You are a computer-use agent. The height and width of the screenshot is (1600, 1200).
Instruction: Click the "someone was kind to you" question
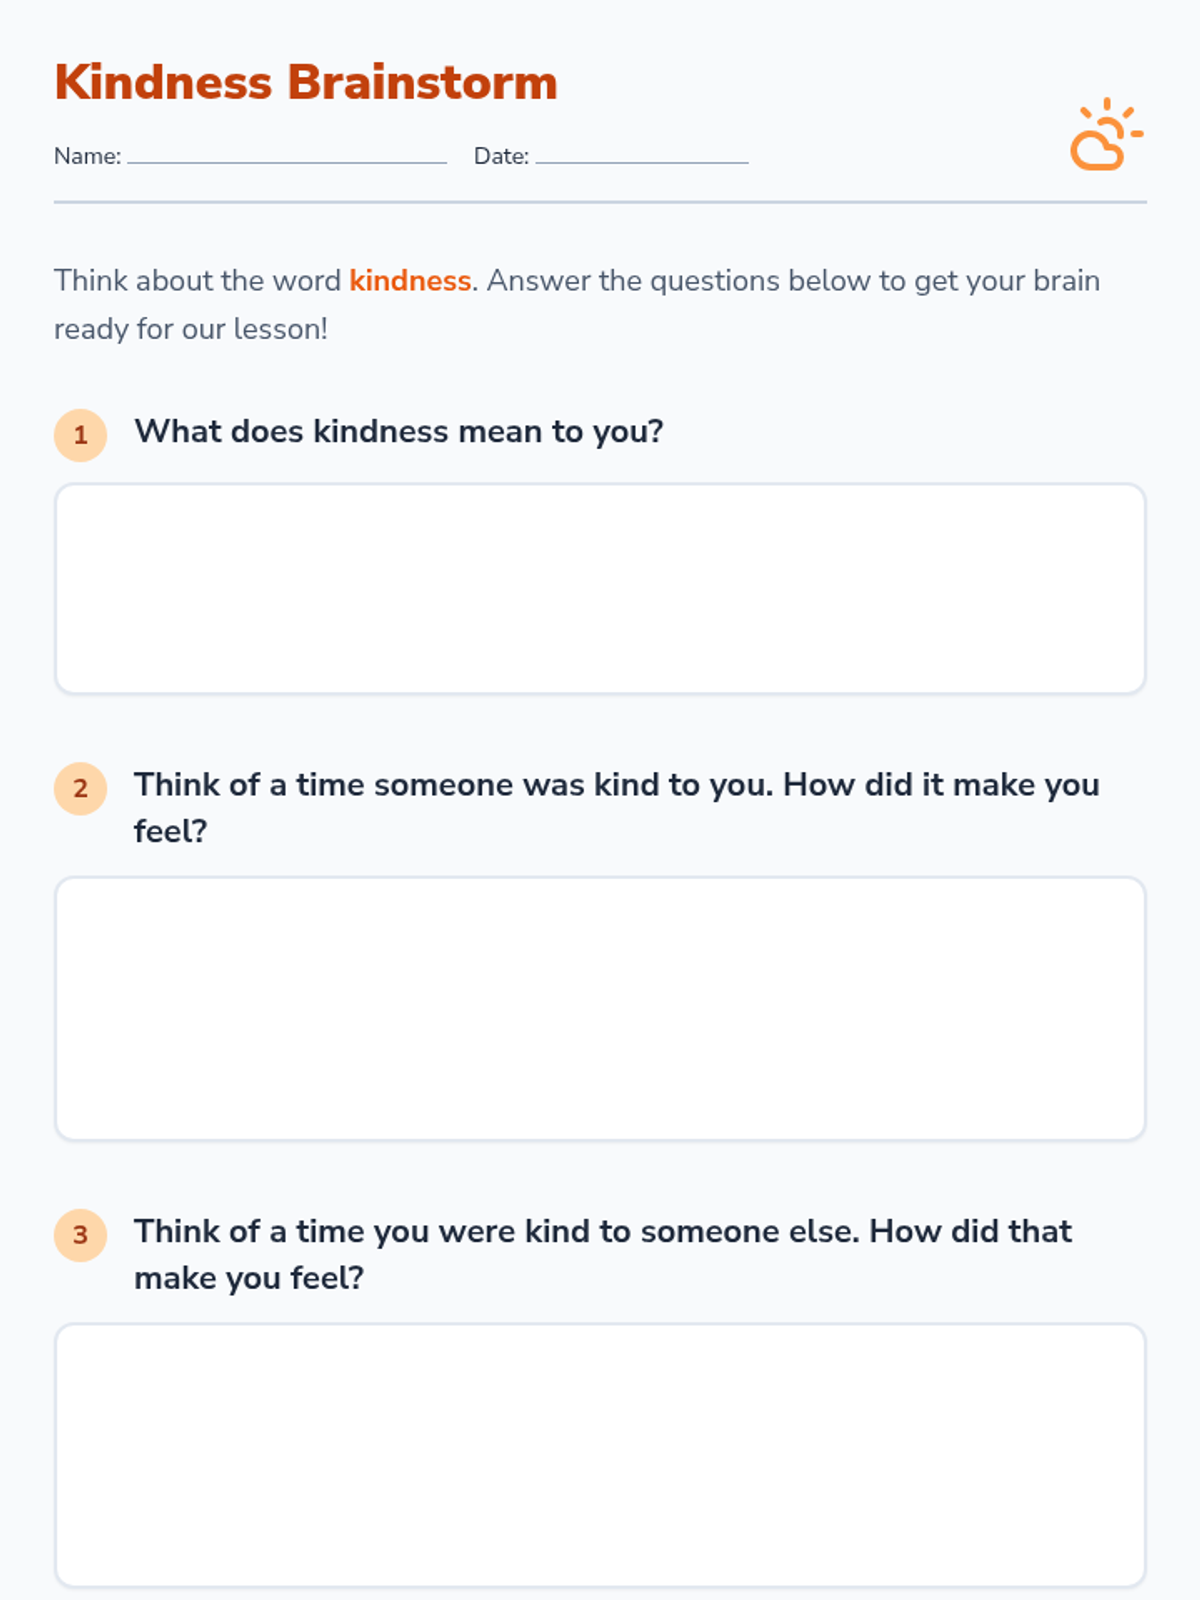(x=616, y=786)
